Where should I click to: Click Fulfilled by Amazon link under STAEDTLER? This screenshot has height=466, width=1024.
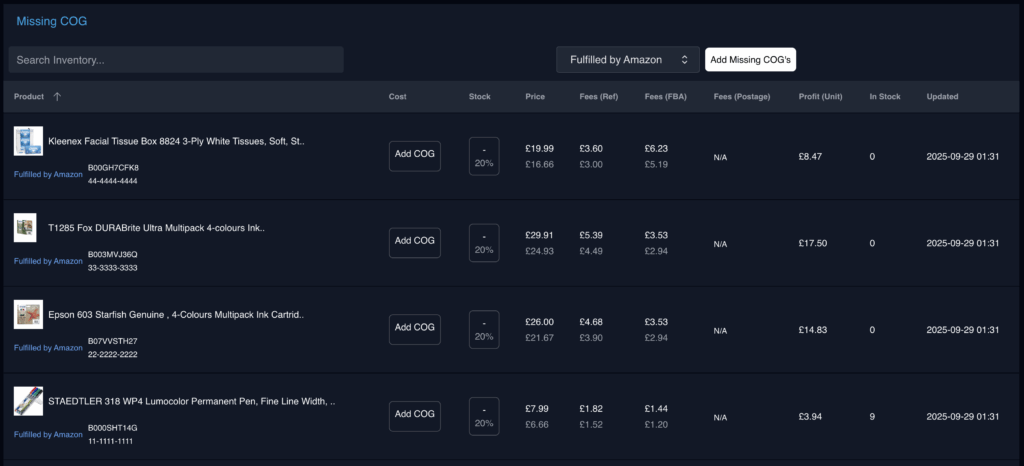(x=48, y=434)
